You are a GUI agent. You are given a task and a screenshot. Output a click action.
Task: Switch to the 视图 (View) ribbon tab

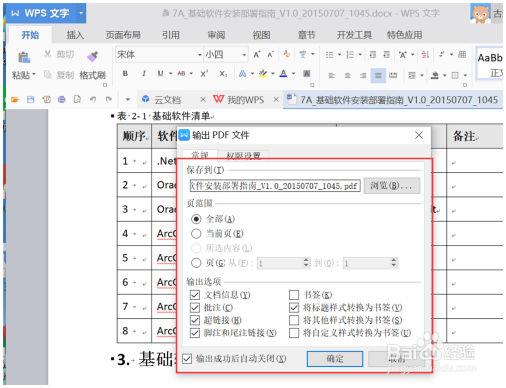point(262,35)
